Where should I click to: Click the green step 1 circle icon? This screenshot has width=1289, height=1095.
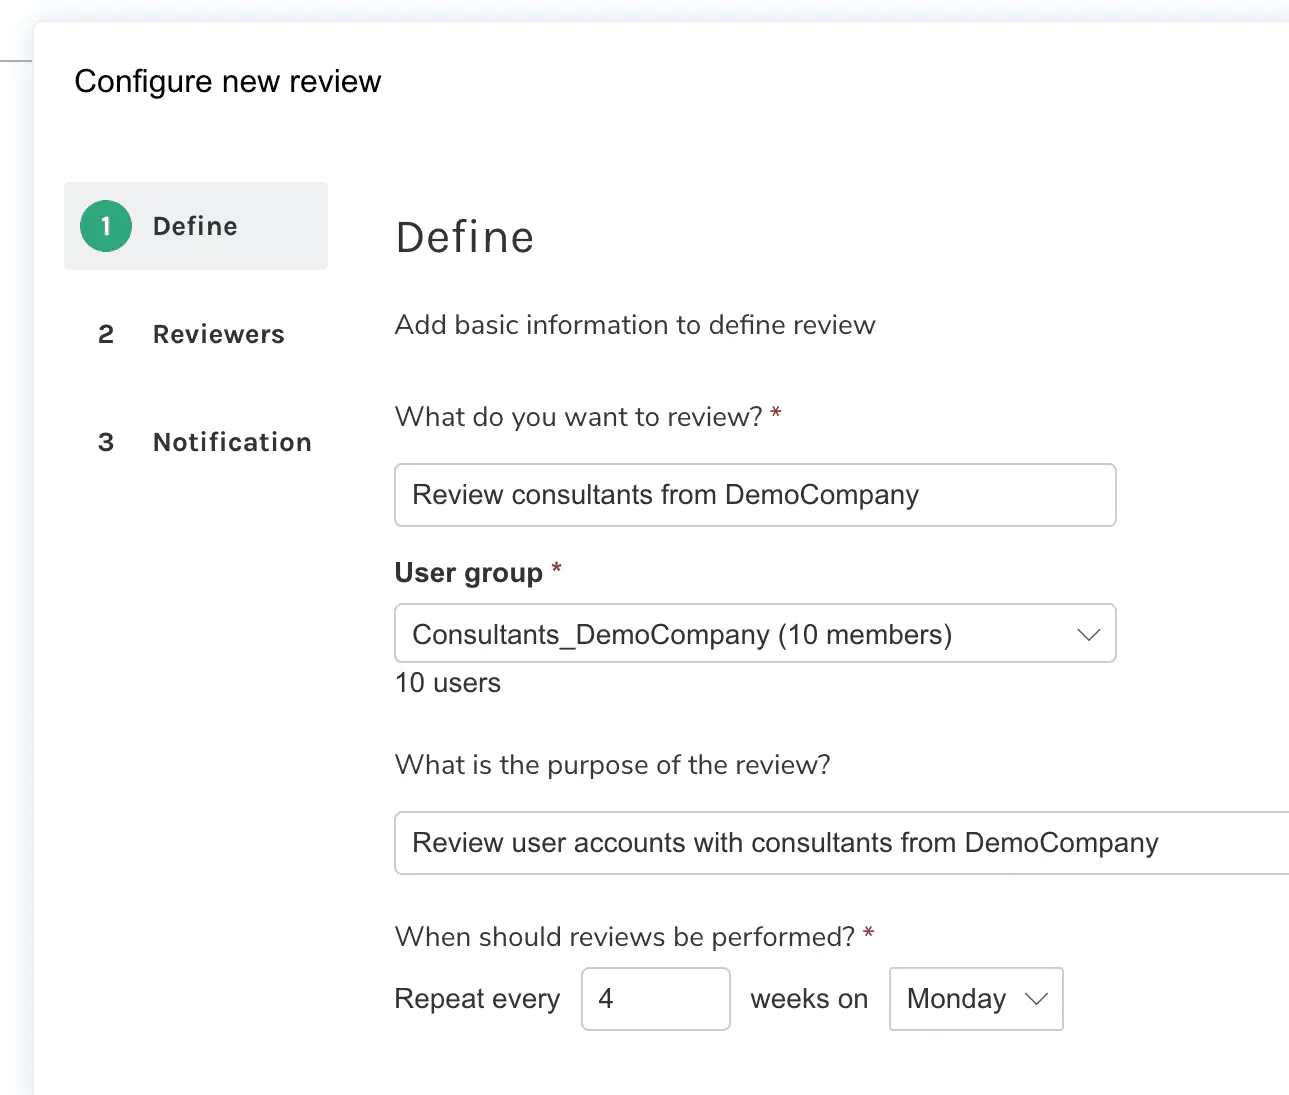(106, 226)
